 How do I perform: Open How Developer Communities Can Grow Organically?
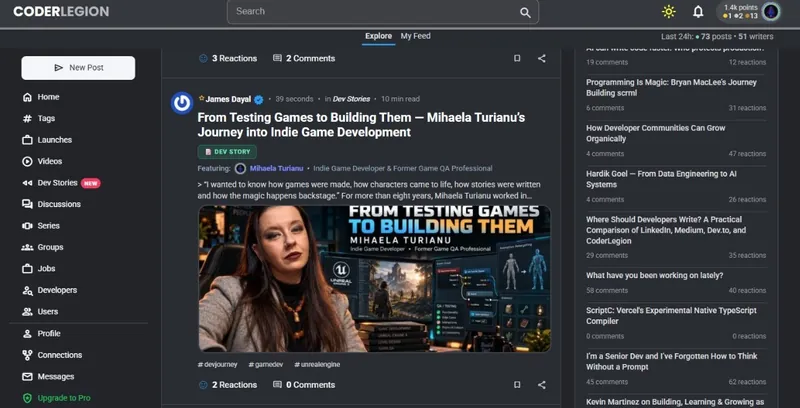(655, 133)
